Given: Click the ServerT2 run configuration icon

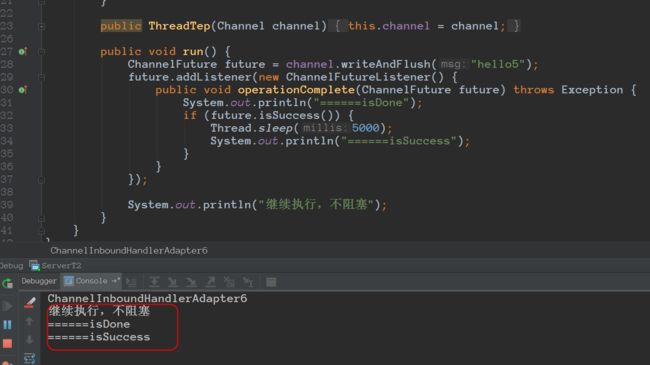Looking at the screenshot, I should click(34, 265).
